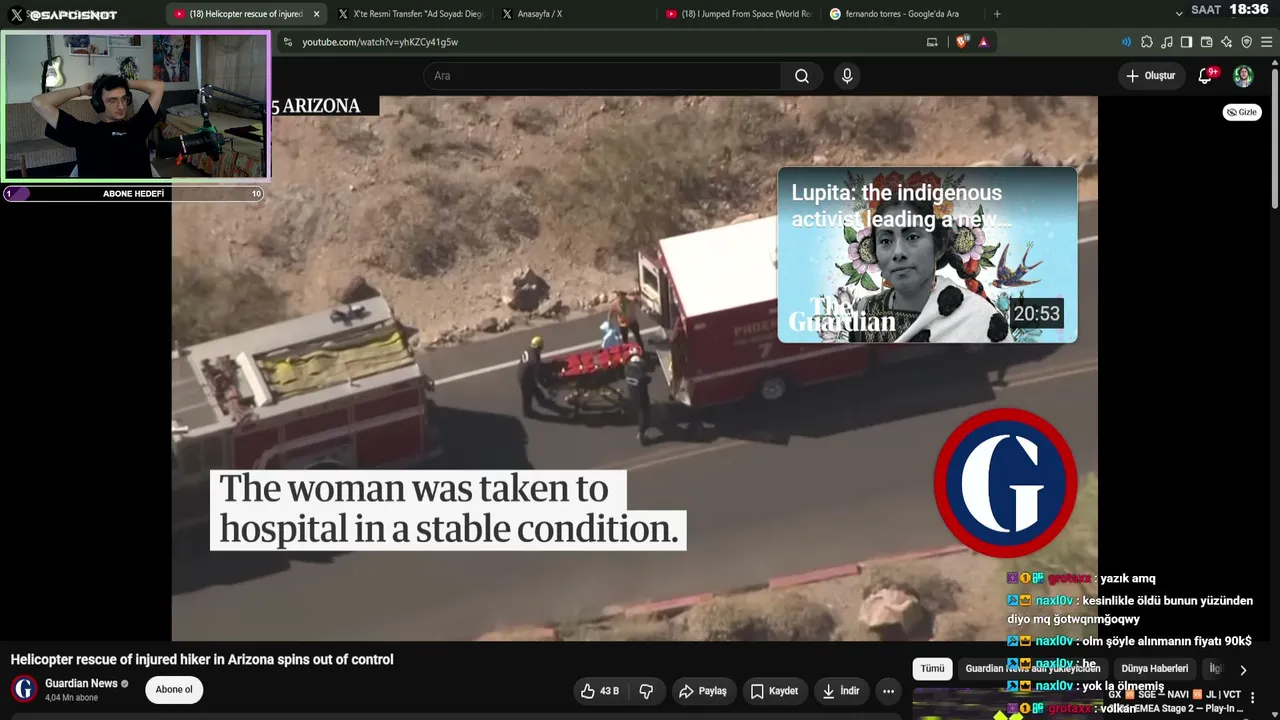1280x720 pixels.
Task: Switch to X'te Resmi Transfer tab
Action: [410, 14]
